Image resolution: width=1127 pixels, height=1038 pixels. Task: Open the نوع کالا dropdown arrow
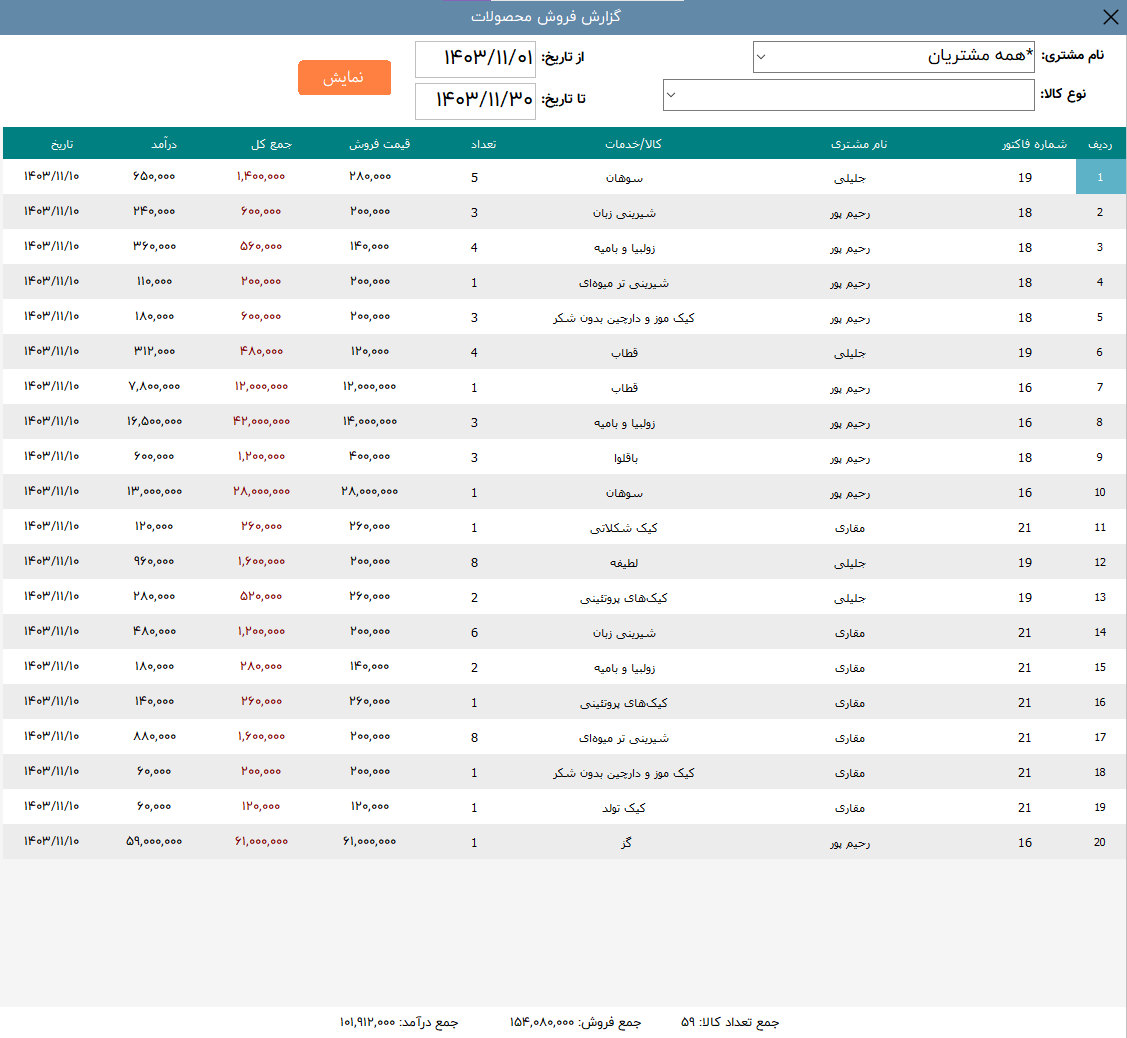[671, 95]
